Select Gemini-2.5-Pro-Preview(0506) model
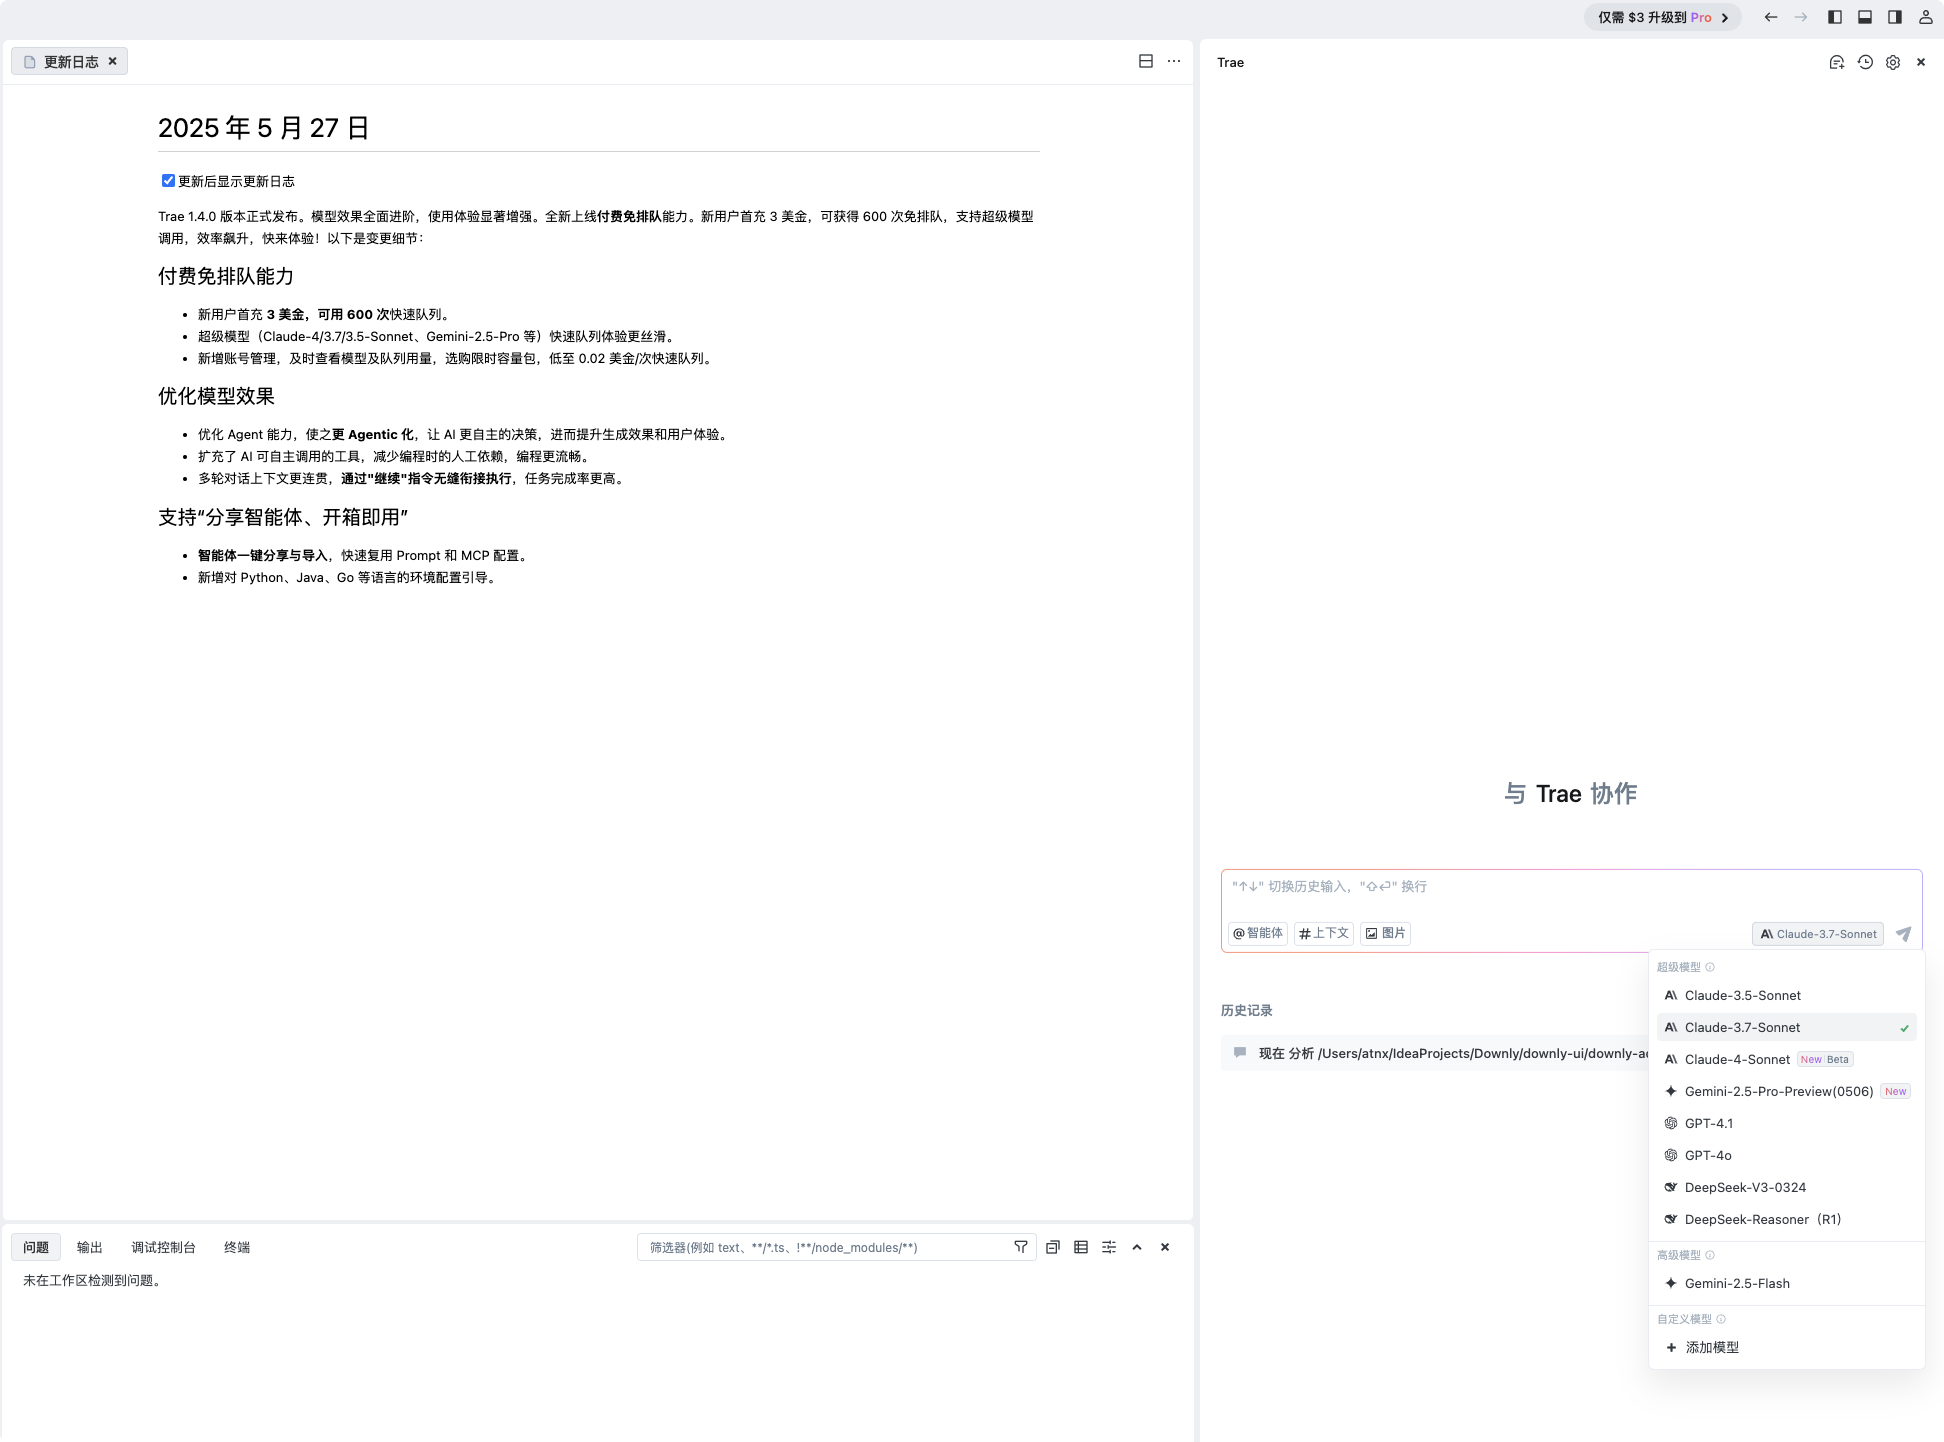This screenshot has height=1442, width=1944. tap(1786, 1091)
